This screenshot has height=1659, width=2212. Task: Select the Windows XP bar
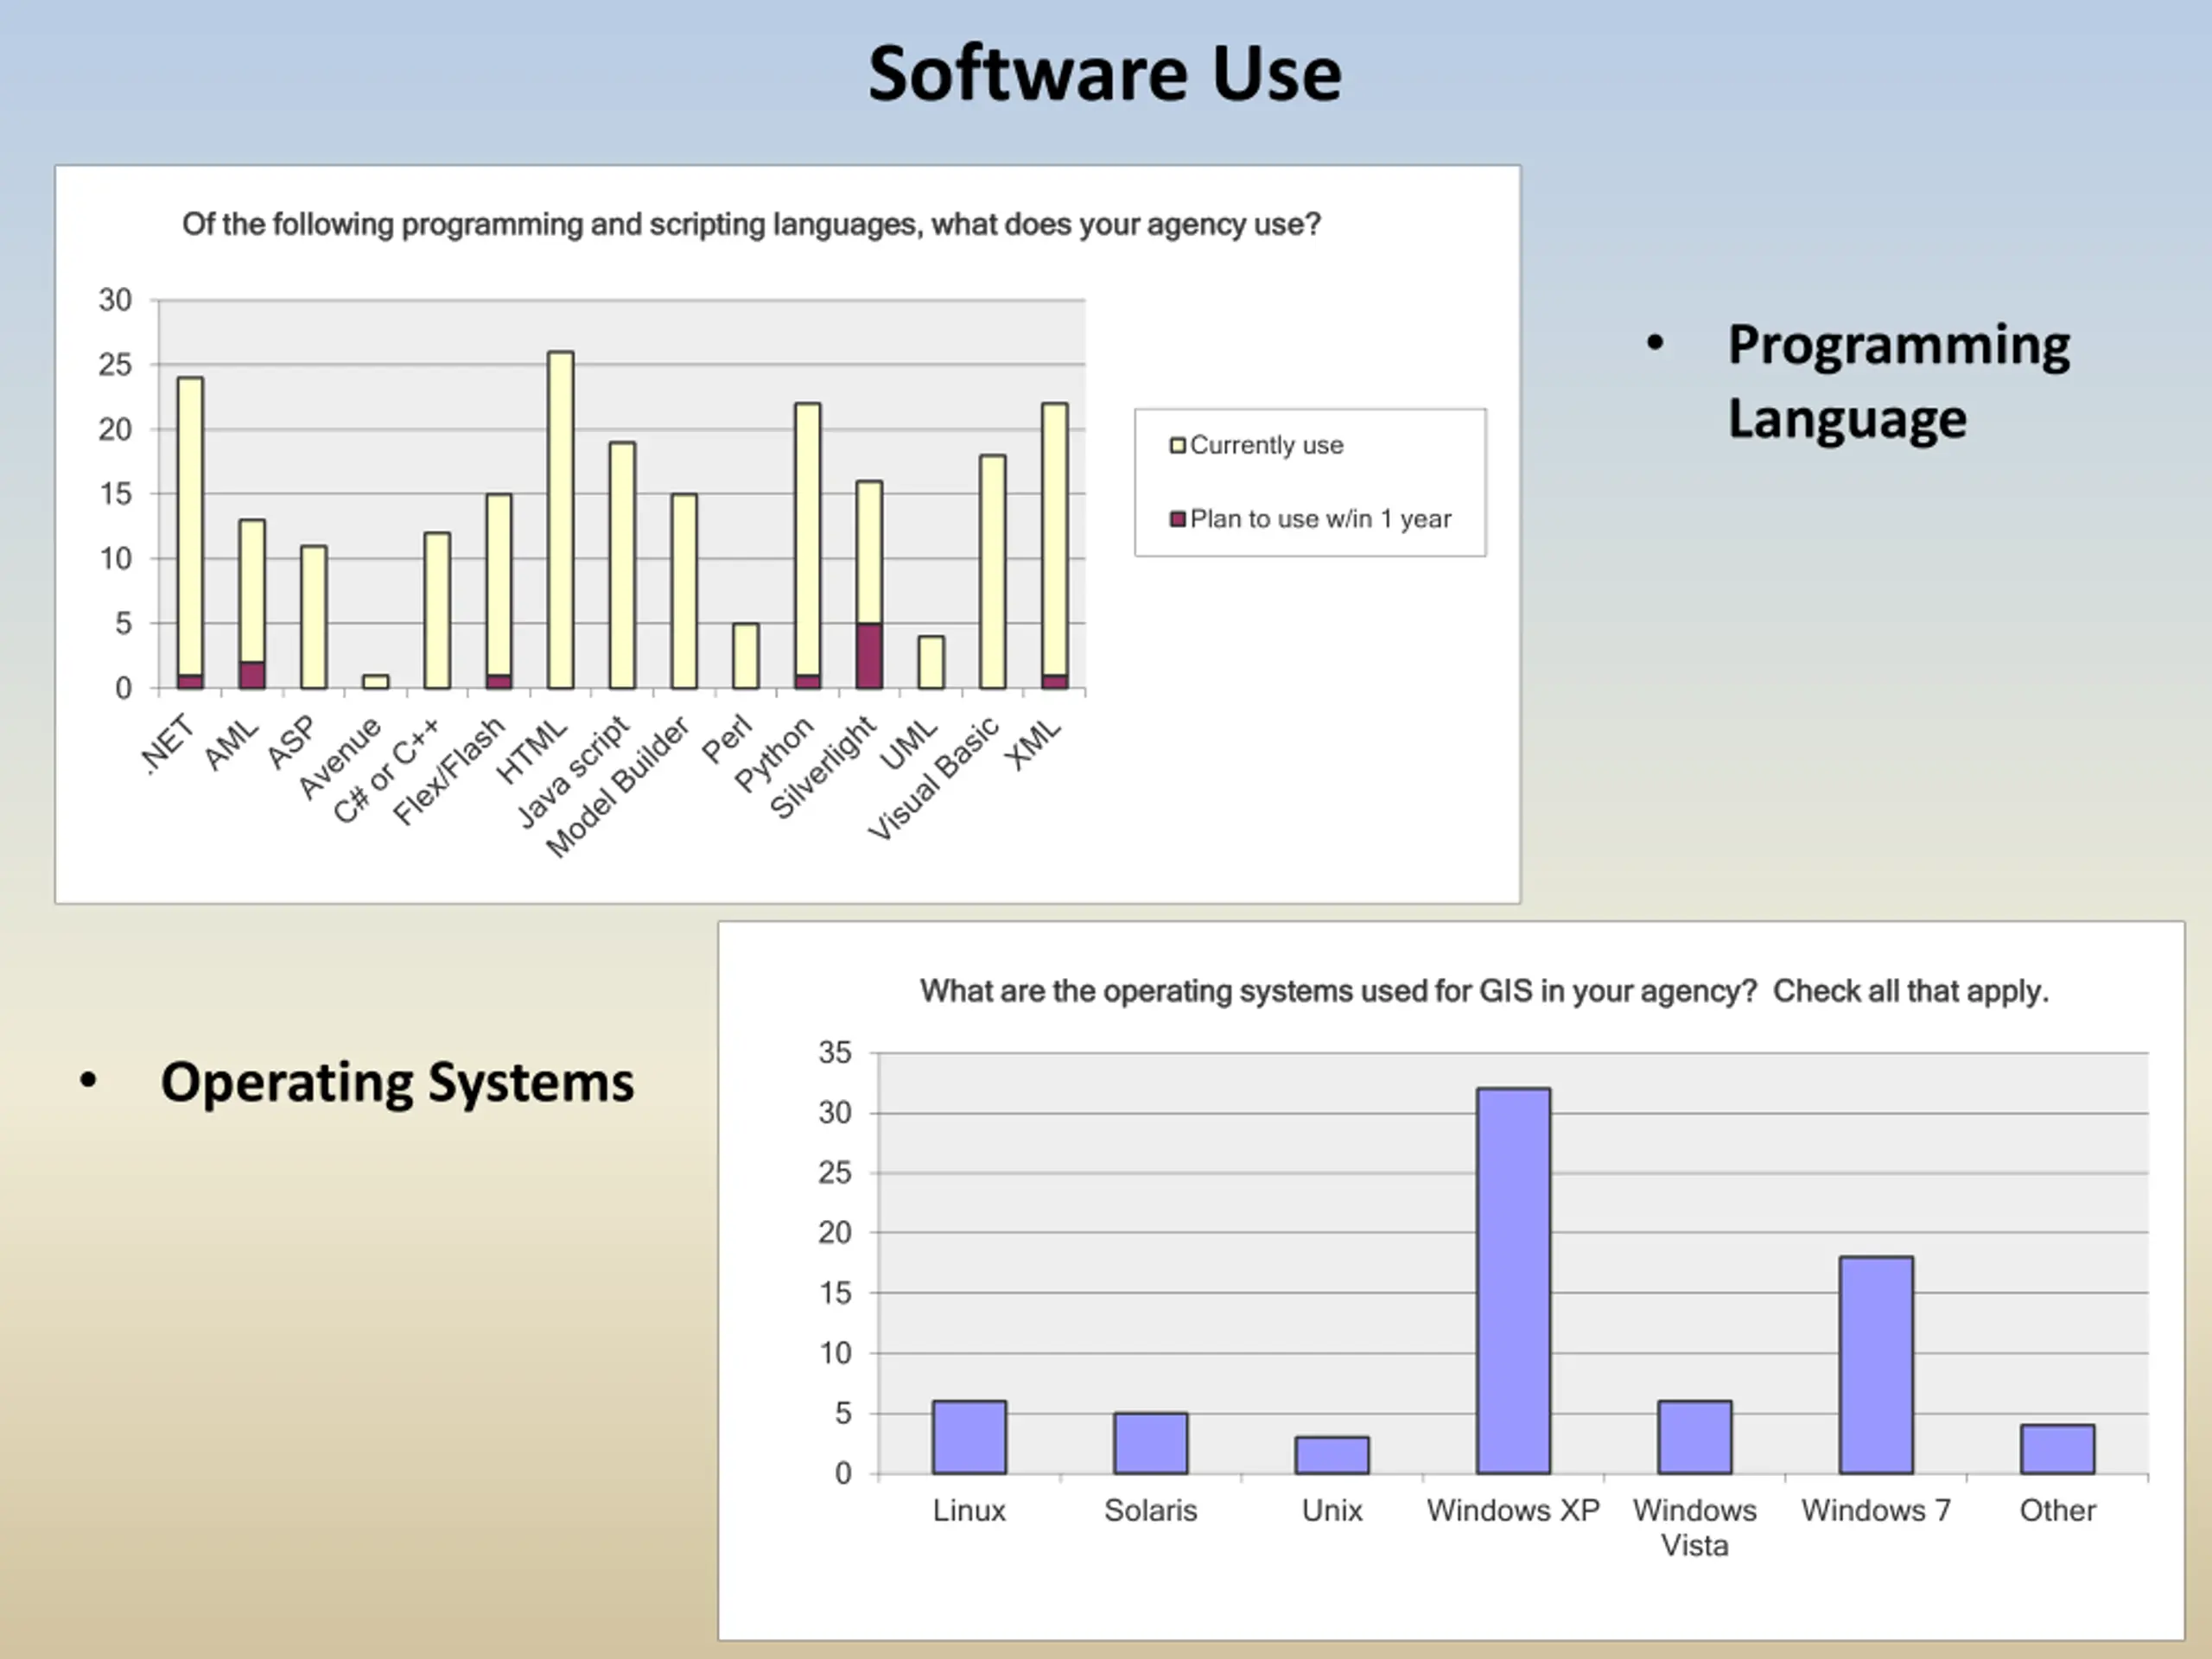tap(1514, 1281)
